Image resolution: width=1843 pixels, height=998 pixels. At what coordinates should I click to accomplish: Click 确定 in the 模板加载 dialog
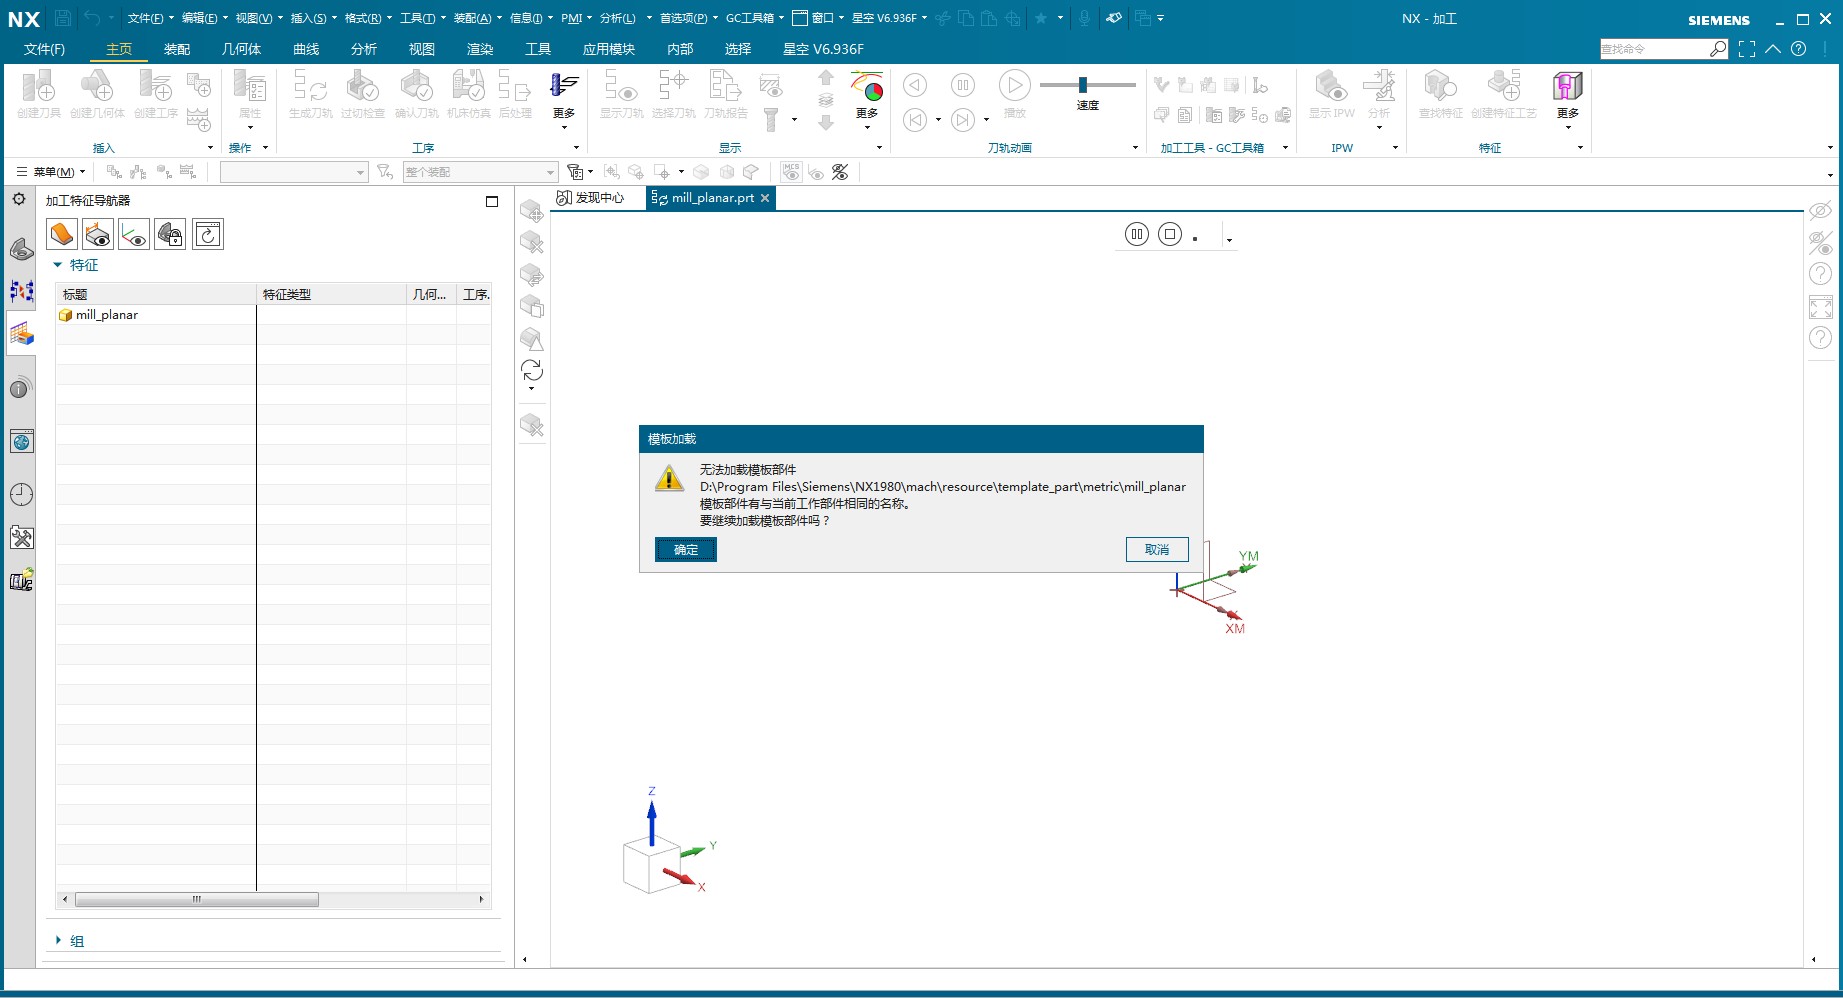click(x=686, y=550)
